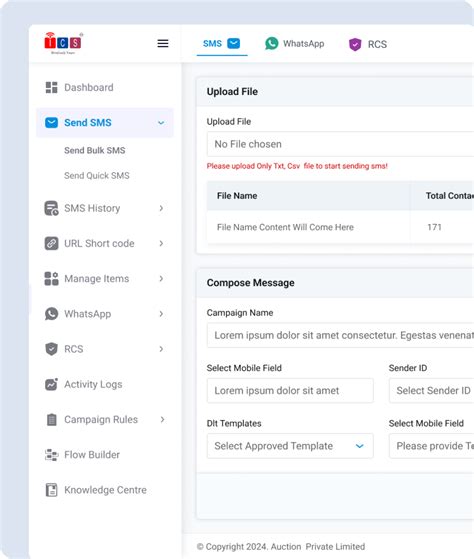The height and width of the screenshot is (559, 474).
Task: Open Campaign Rules label
Action: coord(101,420)
